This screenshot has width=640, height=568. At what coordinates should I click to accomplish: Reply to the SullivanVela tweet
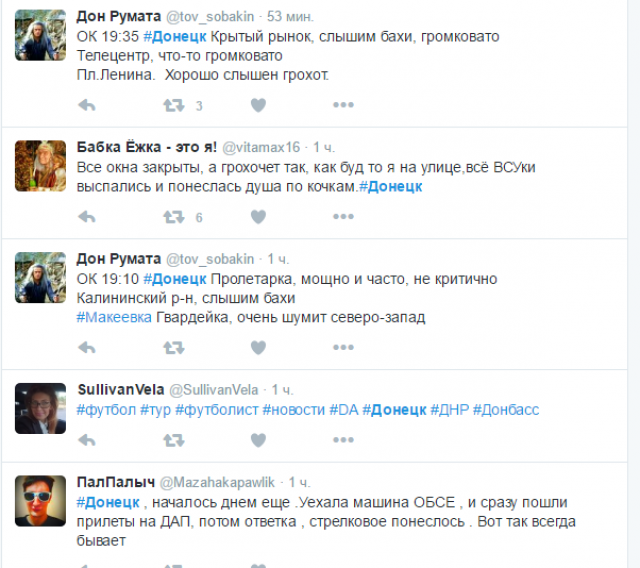coord(87,440)
